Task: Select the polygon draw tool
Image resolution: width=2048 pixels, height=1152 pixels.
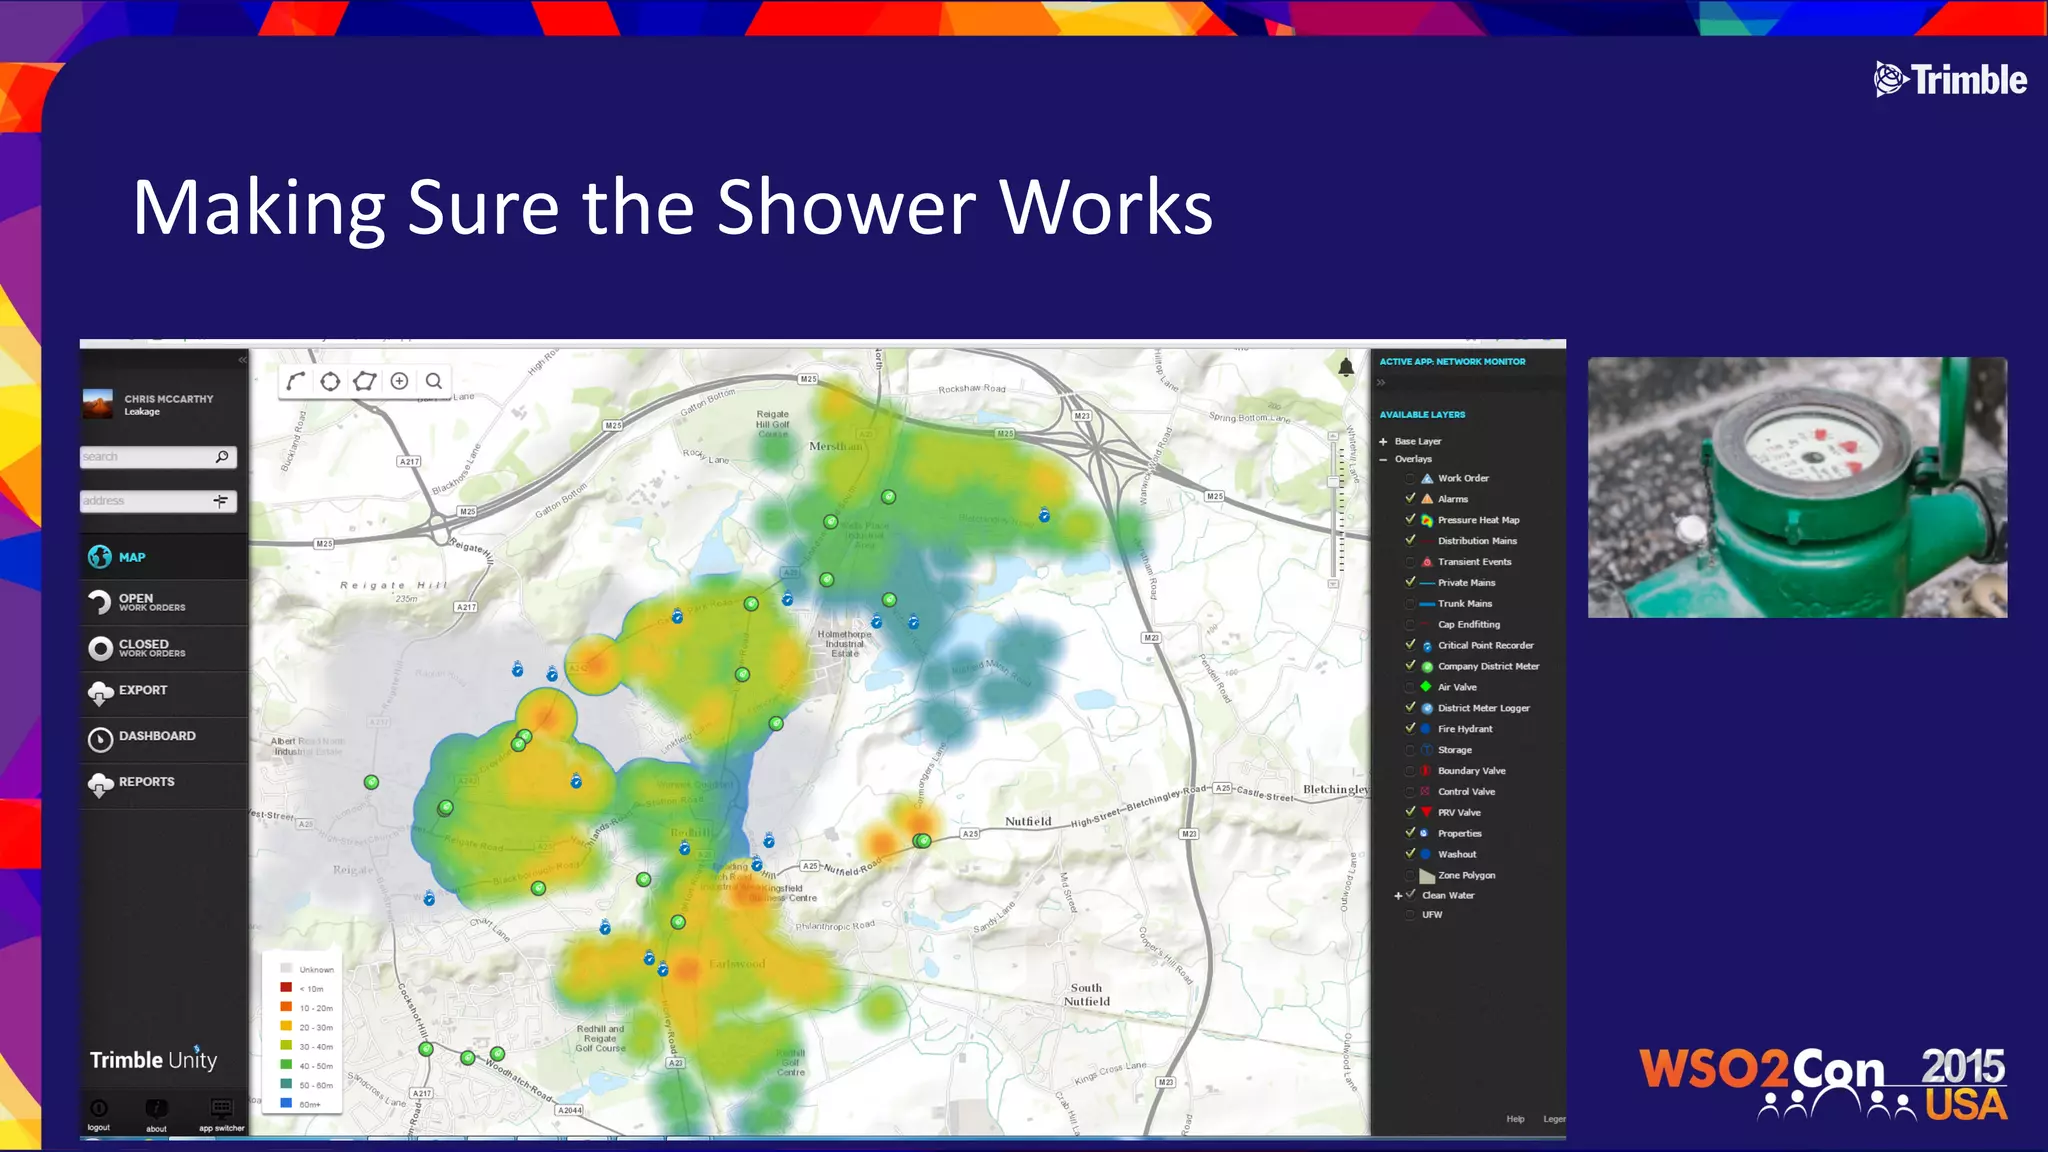Action: (365, 381)
